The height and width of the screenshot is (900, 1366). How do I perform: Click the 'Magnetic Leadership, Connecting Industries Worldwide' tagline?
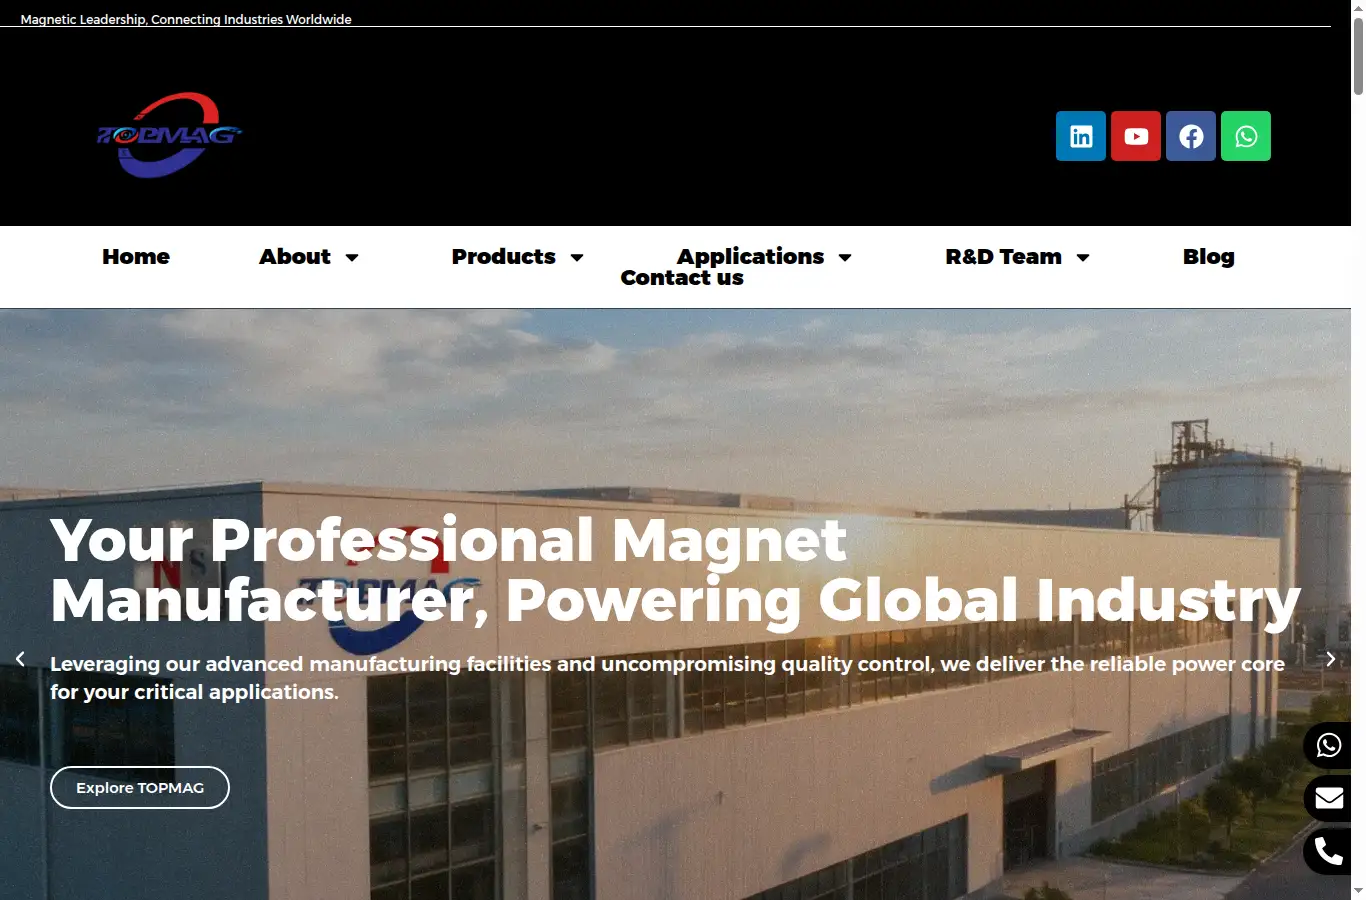(186, 19)
